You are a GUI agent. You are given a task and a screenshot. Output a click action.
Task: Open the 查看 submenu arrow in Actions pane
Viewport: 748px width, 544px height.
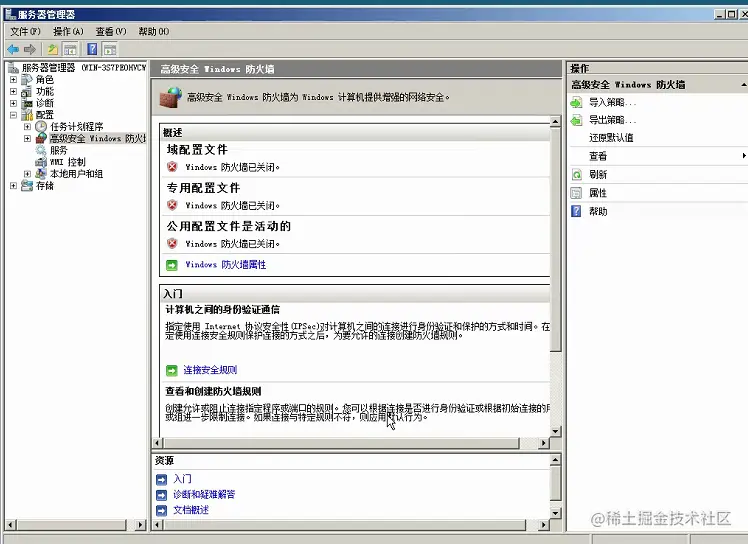click(744, 156)
